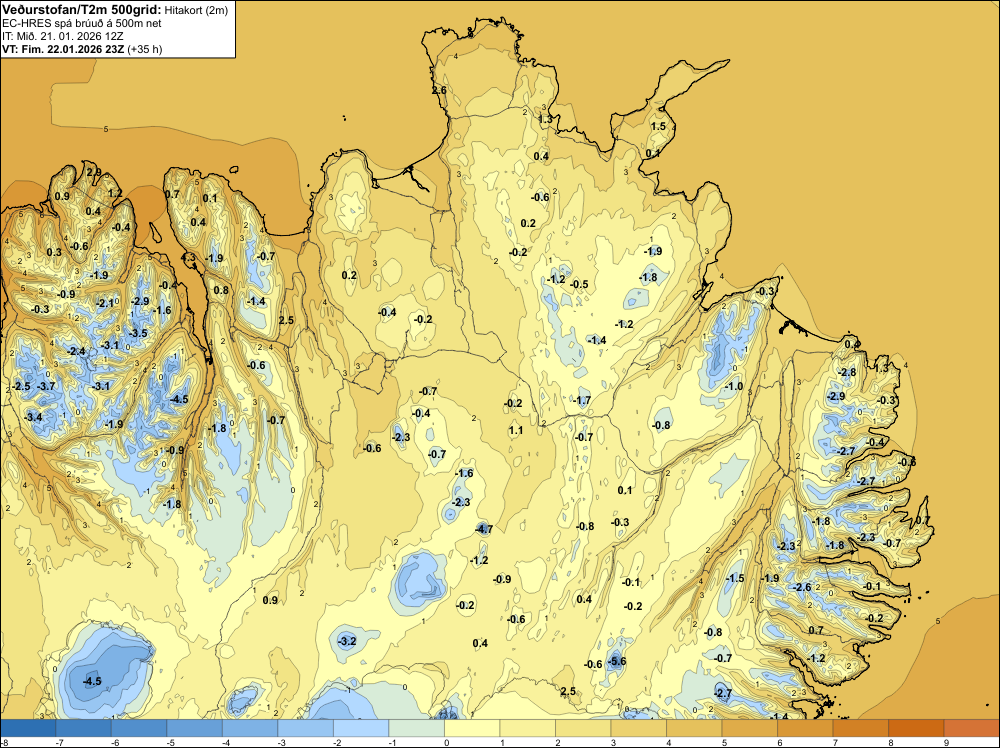Image resolution: width=1000 pixels, height=748 pixels.
Task: Click the "8" legend tick label
Action: pos(891,742)
